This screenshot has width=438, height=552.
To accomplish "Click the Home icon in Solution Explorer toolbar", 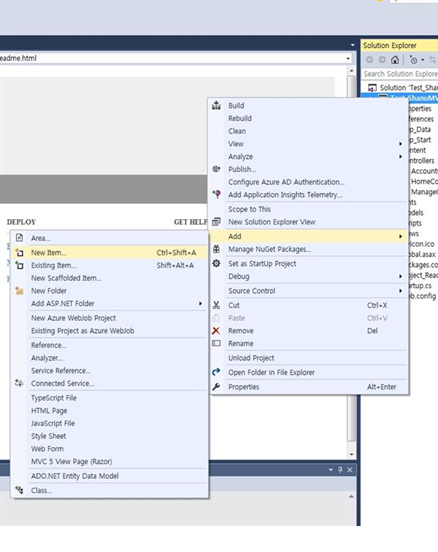I will (395, 60).
